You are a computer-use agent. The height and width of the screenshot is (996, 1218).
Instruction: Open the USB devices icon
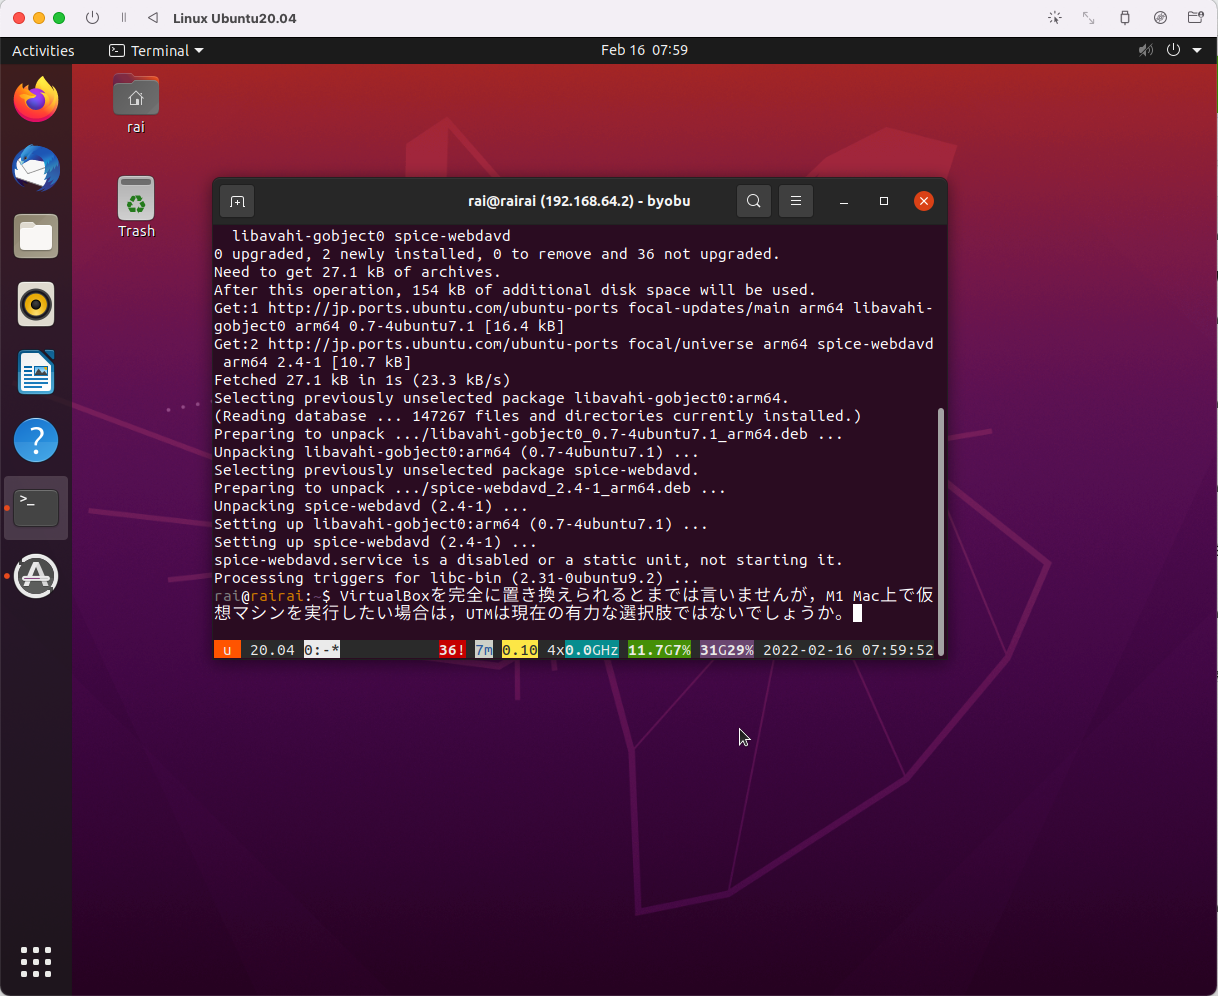[x=1125, y=18]
